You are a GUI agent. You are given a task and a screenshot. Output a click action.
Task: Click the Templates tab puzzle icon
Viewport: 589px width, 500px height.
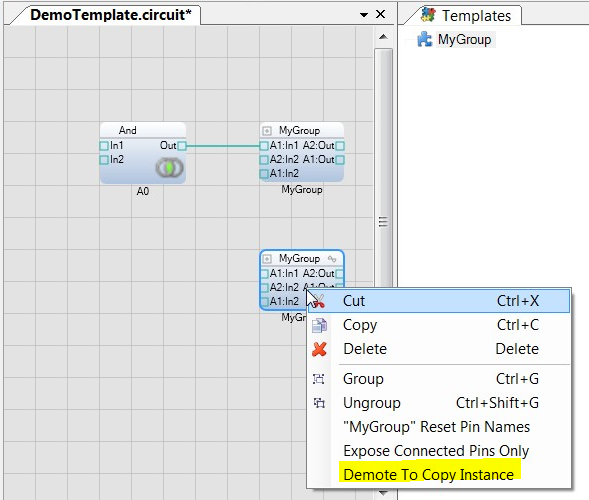tap(428, 15)
